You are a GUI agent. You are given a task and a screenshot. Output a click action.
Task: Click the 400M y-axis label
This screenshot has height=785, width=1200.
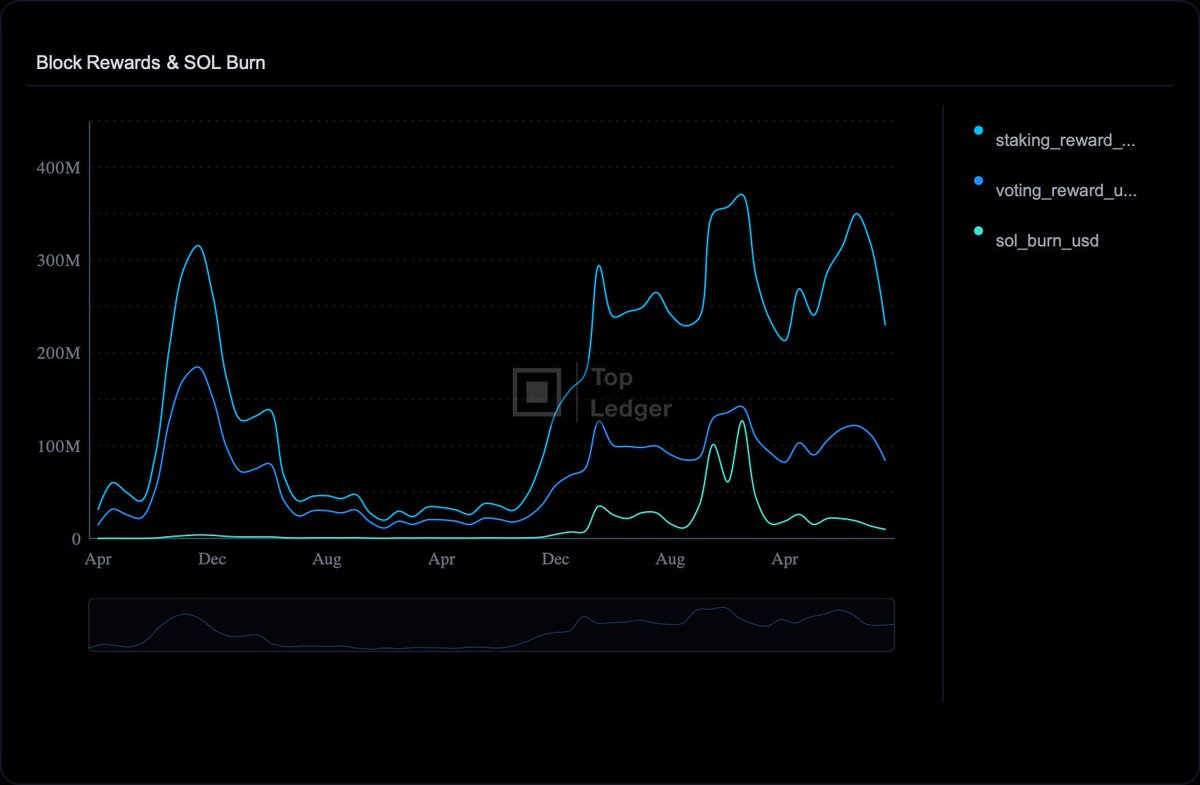59,168
